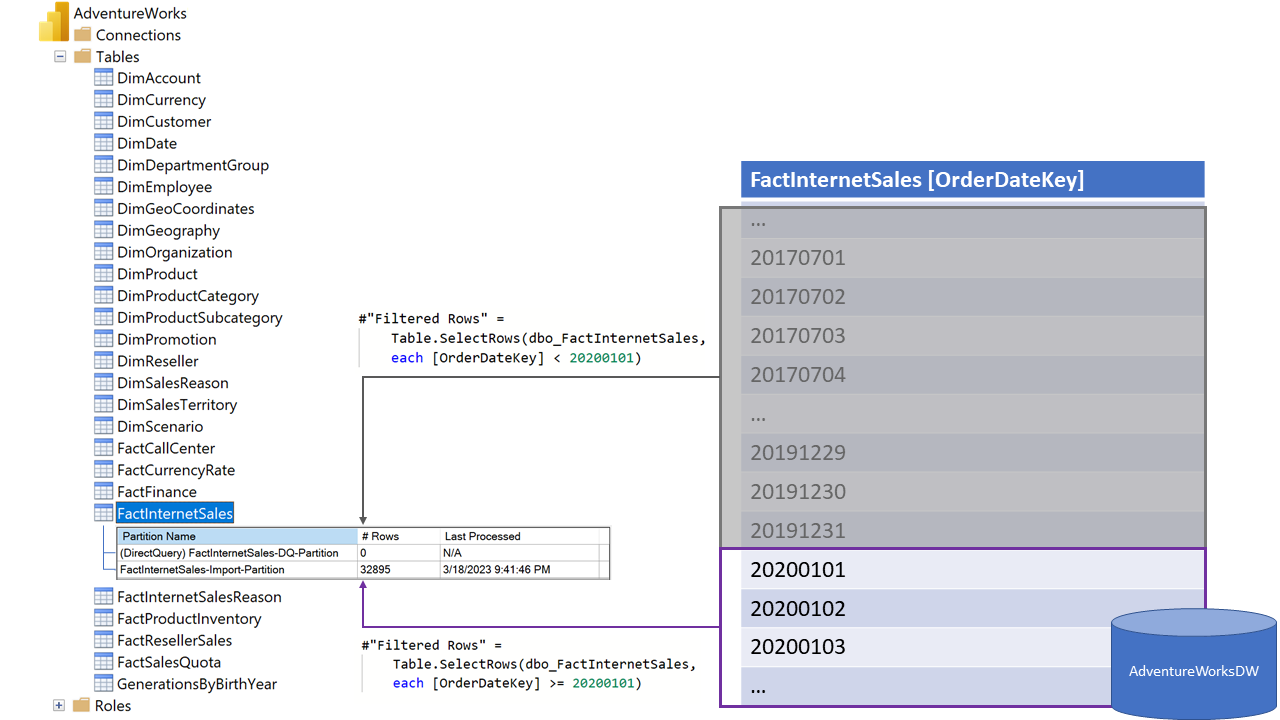The height and width of the screenshot is (720, 1280).
Task: Click the DimProduct table icon
Action: coord(103,273)
